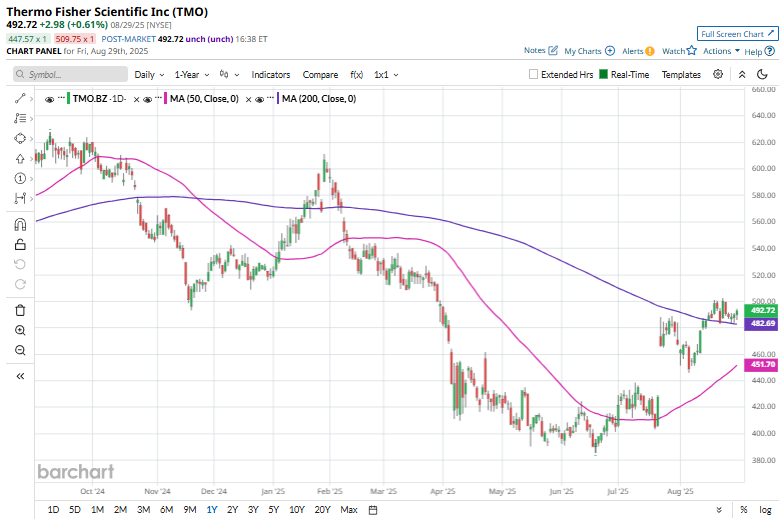Viewport: 783px width, 522px height.
Task: Open the numbered circle label tool
Action: (20, 178)
